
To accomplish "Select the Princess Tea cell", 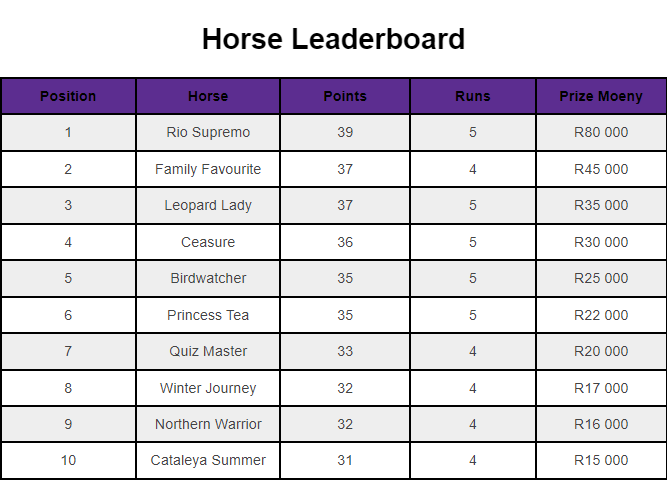I will coord(208,315).
